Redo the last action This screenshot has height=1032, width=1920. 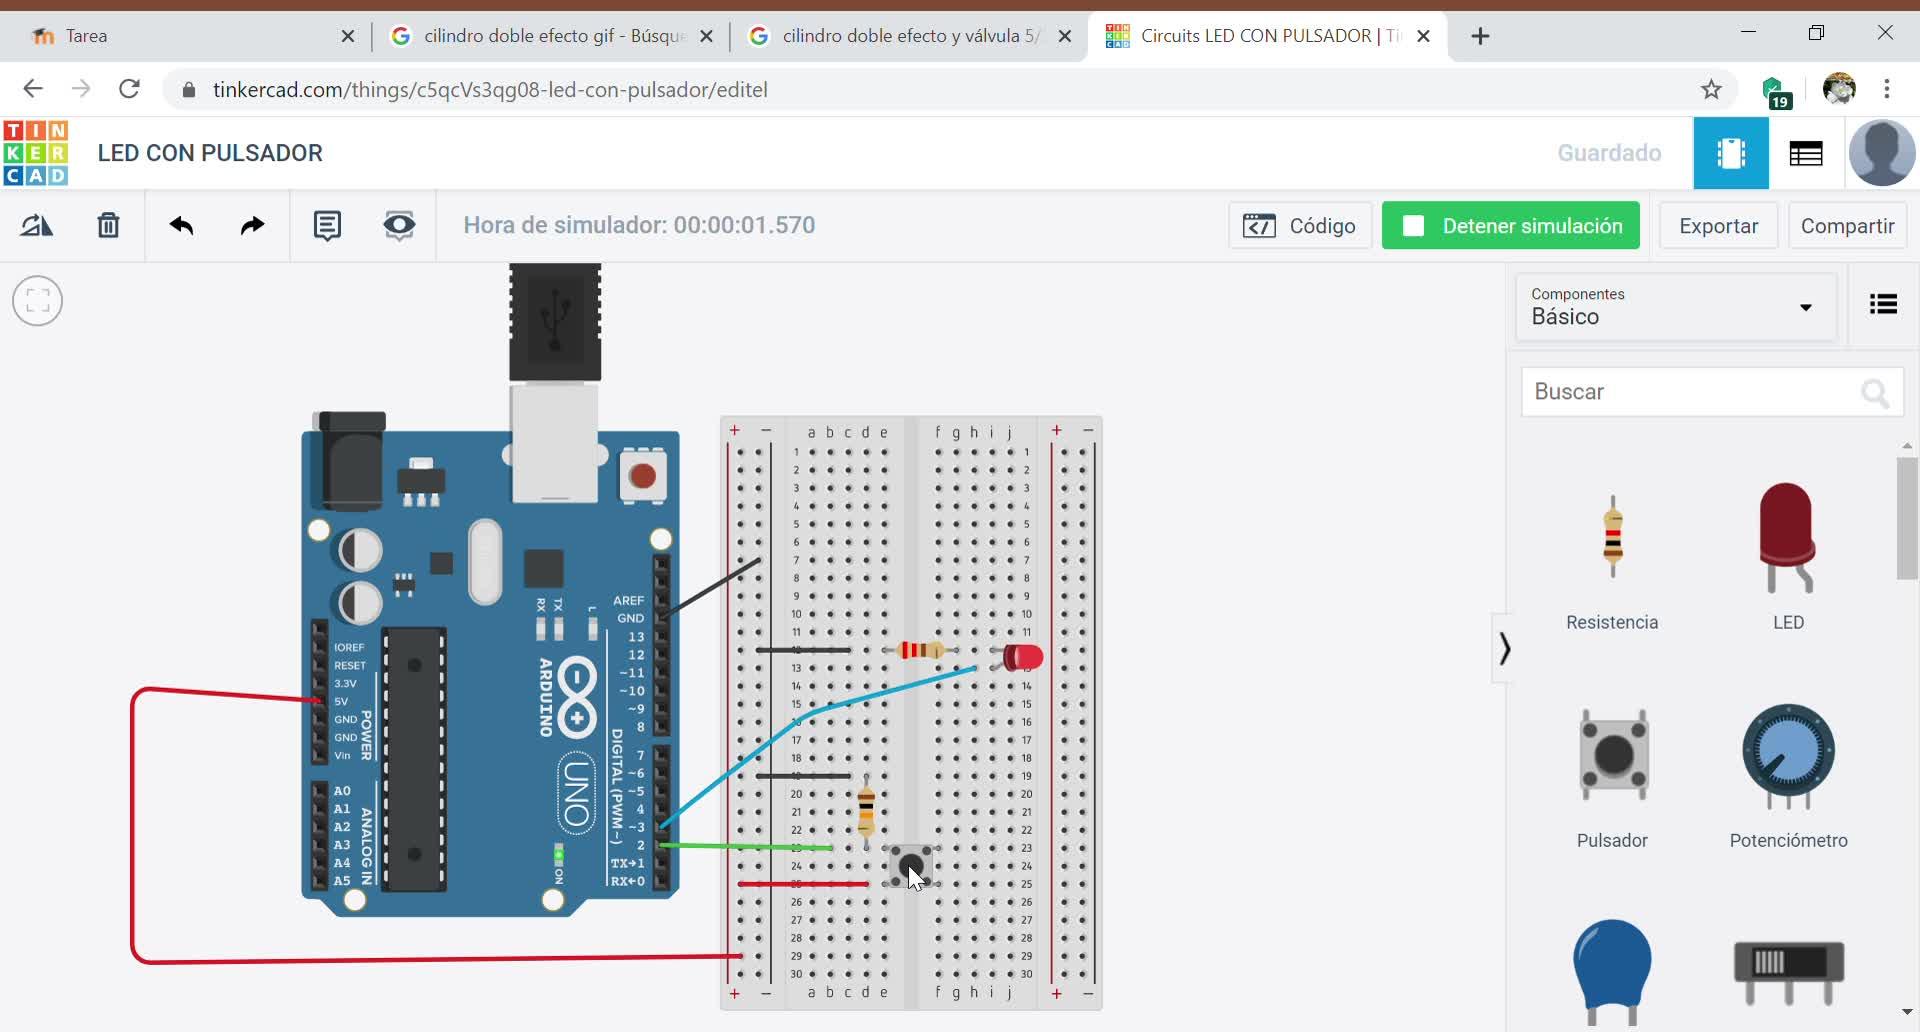point(252,226)
